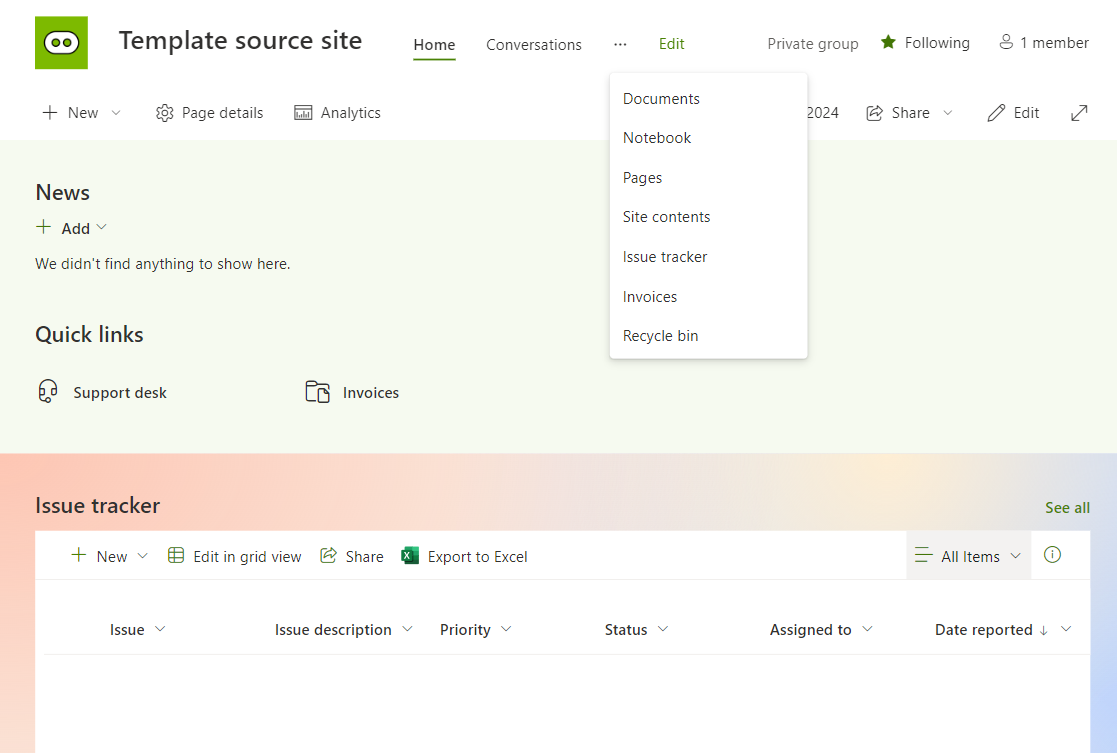Click the Invoices folder icon in Quick links
Screen dimensions: 1117x753
[318, 392]
